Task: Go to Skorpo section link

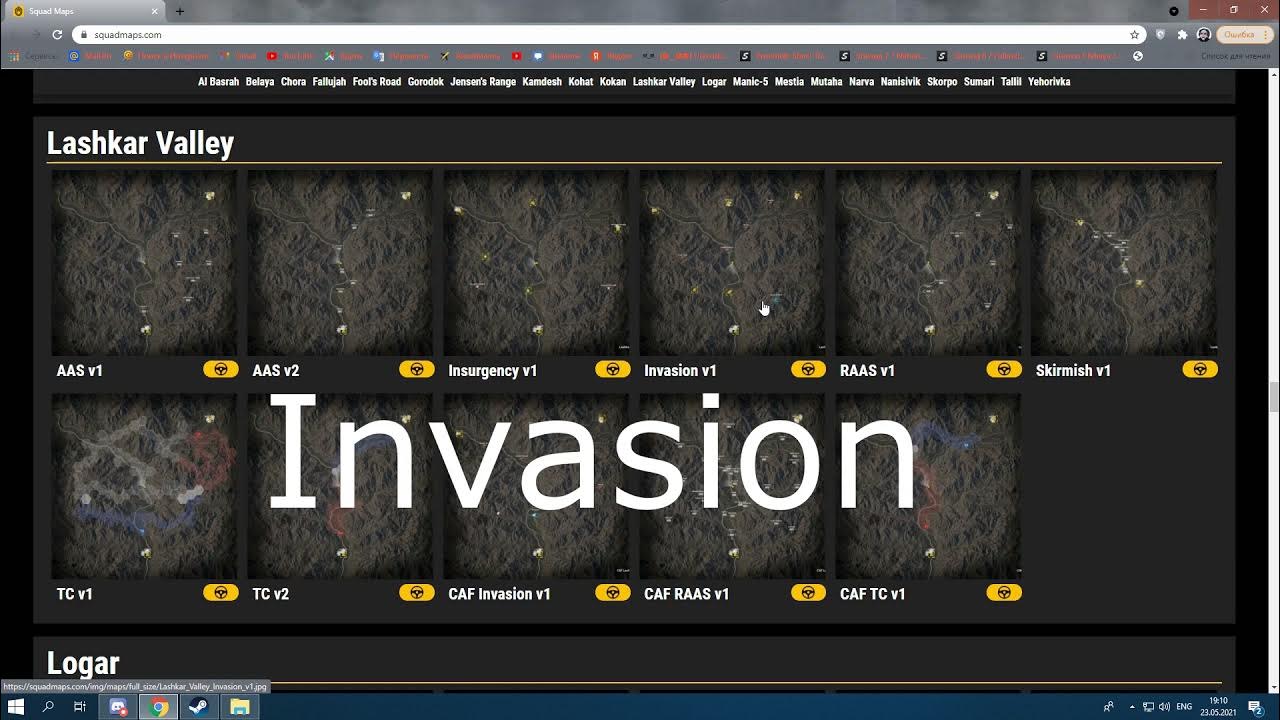Action: pyautogui.click(x=942, y=82)
